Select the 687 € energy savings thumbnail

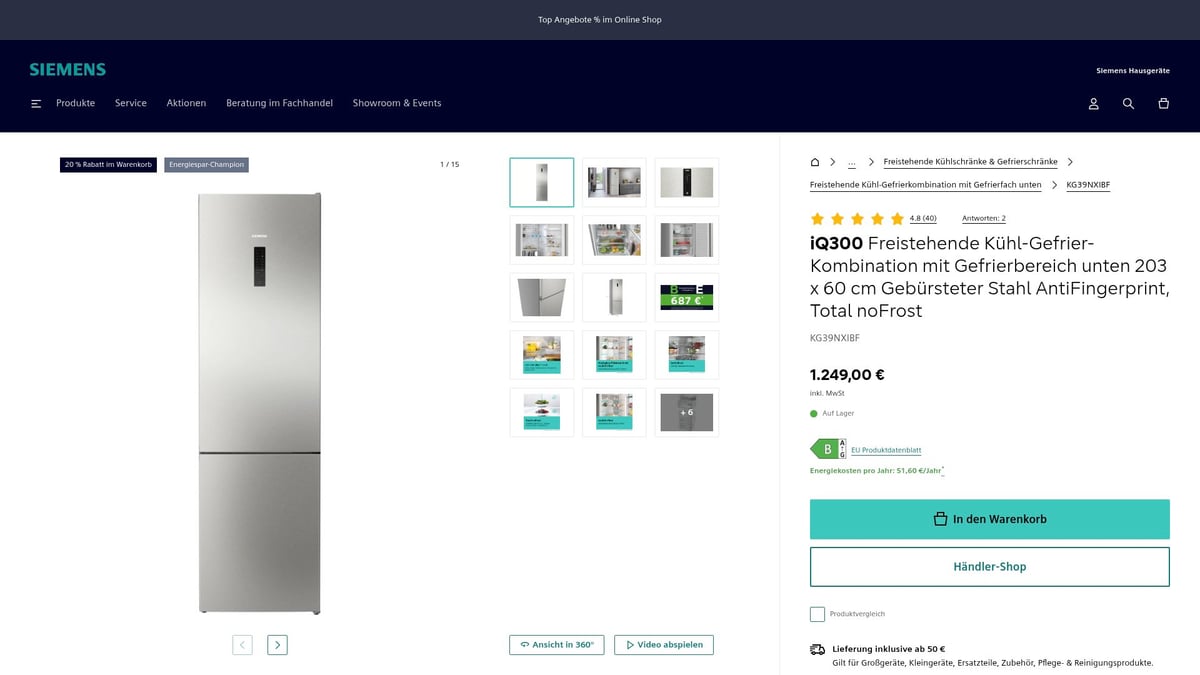tap(686, 298)
